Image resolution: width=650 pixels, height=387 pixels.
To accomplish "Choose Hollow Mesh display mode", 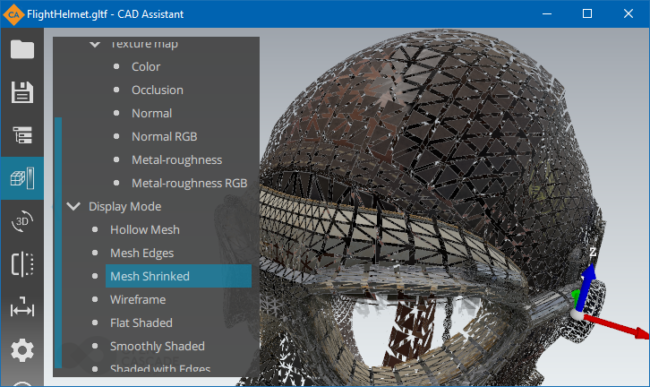I will [145, 230].
